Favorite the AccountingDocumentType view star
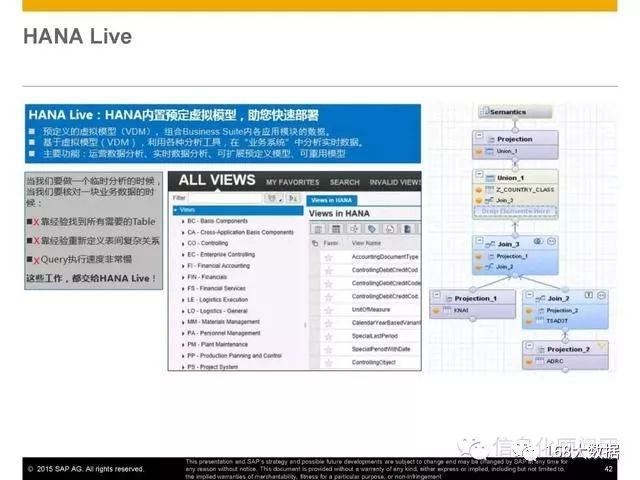 [329, 258]
